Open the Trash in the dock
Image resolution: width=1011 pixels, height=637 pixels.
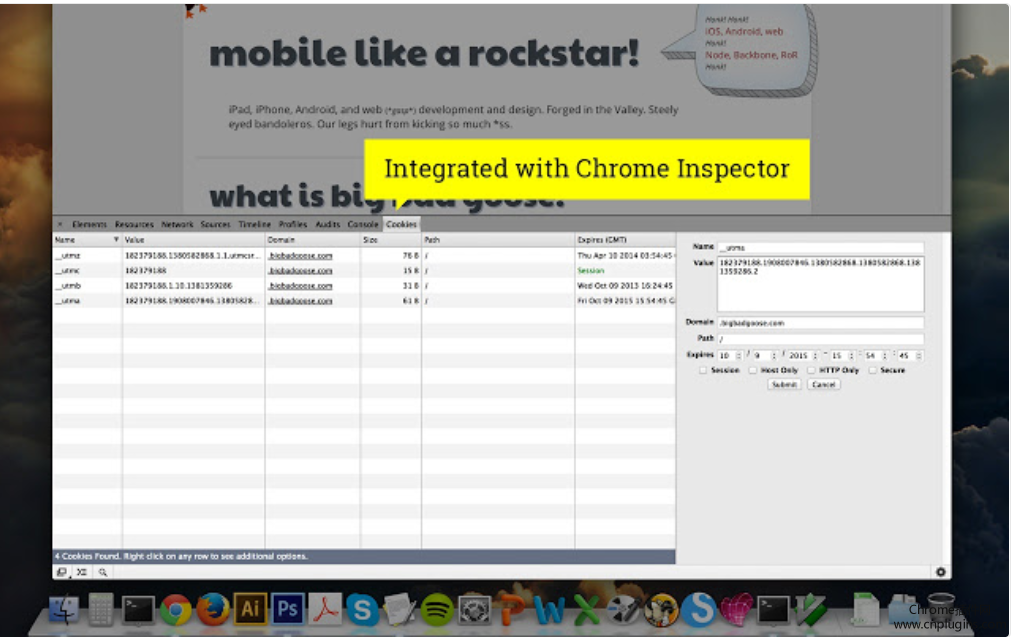pos(941,609)
